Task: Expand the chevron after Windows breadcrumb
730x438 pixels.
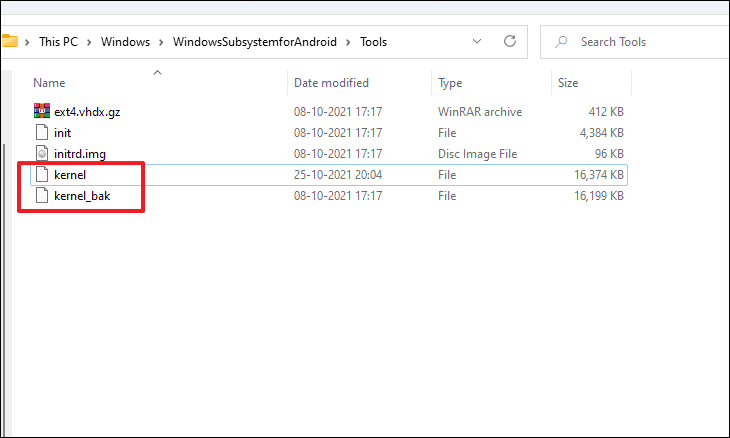Action: coord(161,42)
